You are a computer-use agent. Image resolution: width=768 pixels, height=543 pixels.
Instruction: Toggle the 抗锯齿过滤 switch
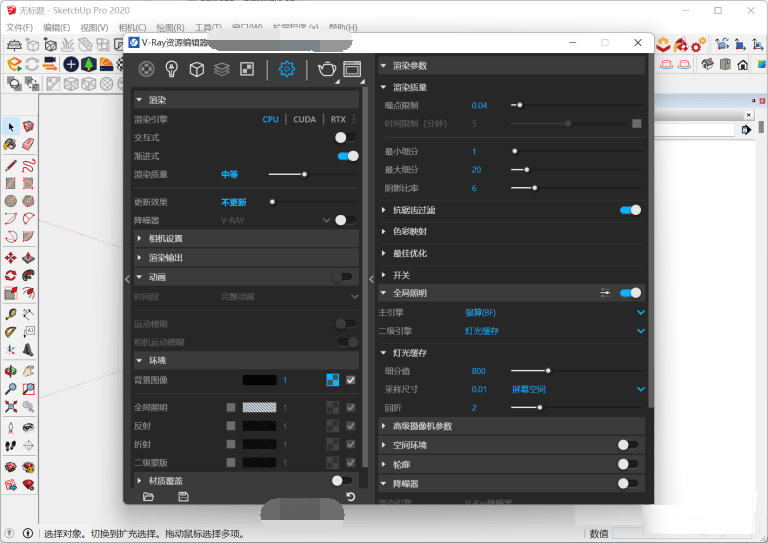(630, 210)
